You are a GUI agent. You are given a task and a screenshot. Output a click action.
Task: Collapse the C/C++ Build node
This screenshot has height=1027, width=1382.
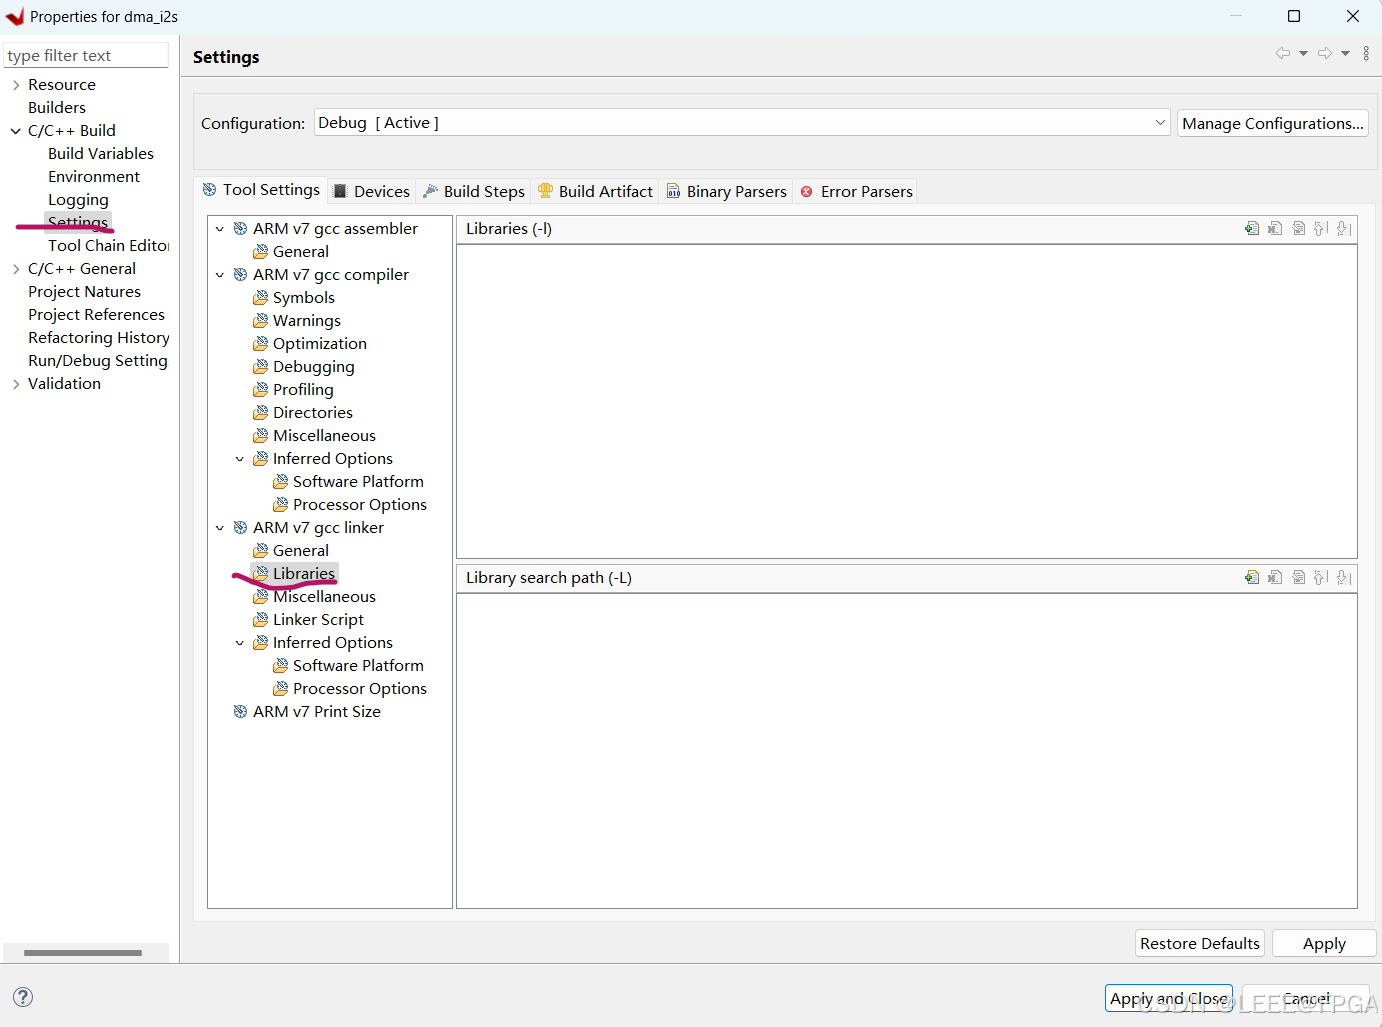point(16,131)
